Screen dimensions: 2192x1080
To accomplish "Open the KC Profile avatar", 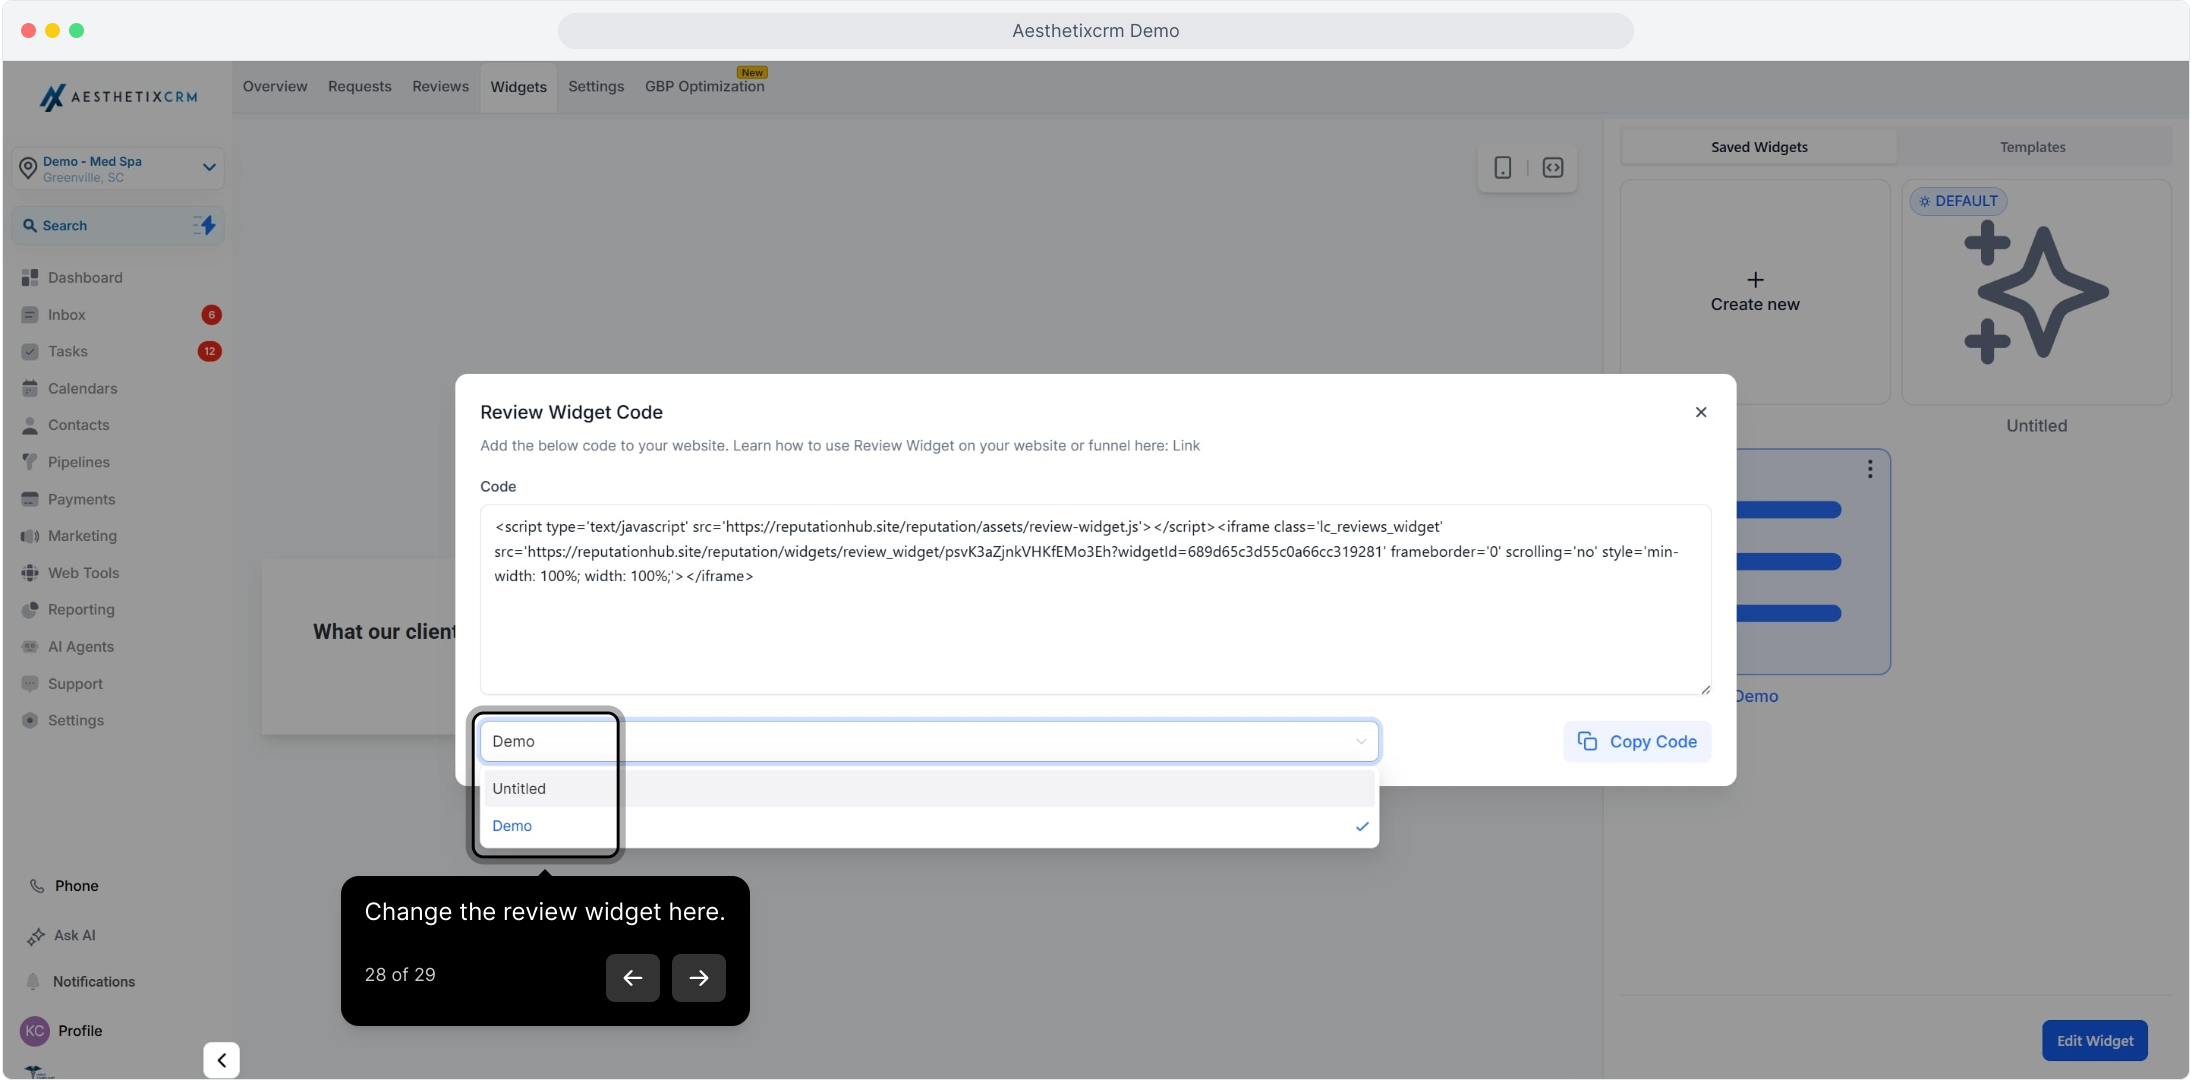I will pos(35,1031).
